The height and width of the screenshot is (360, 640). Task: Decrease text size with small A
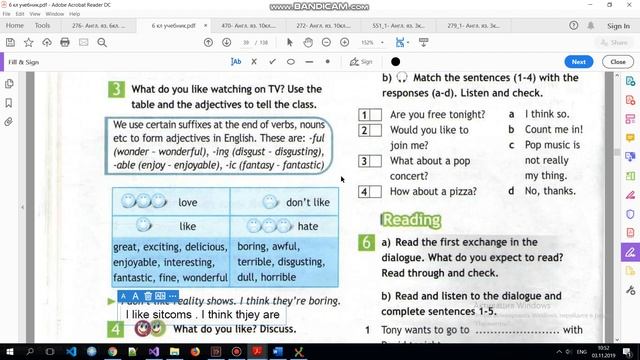[123, 296]
